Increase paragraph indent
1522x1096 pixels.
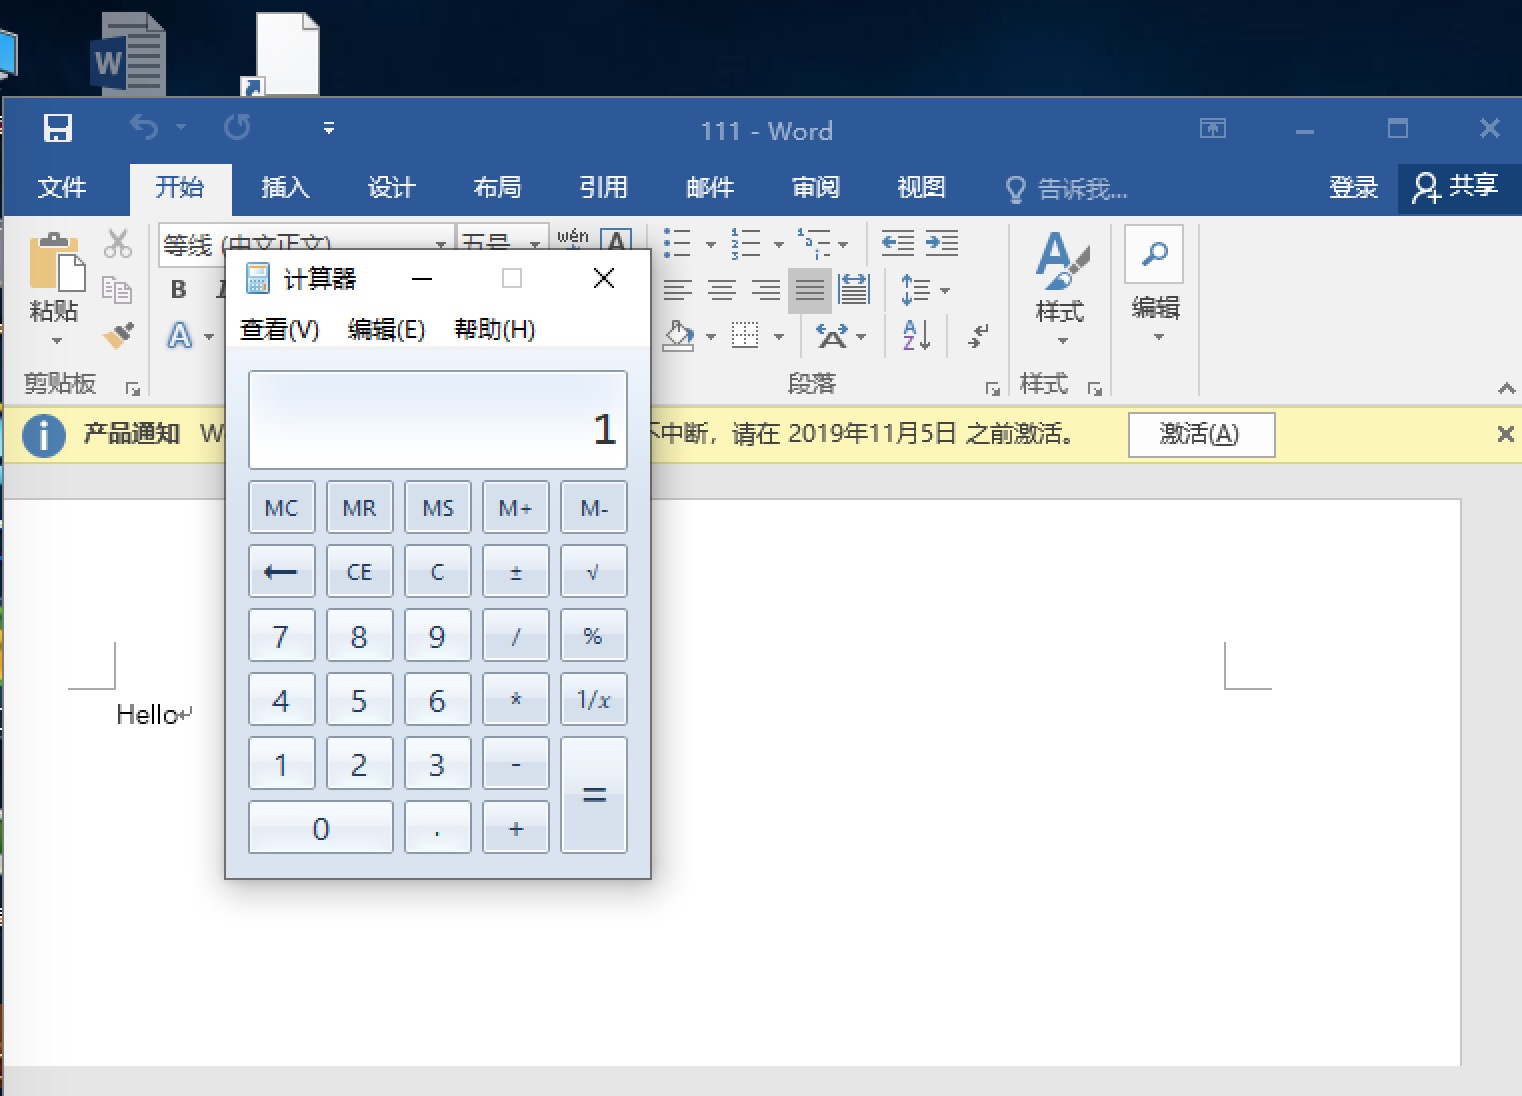point(942,242)
